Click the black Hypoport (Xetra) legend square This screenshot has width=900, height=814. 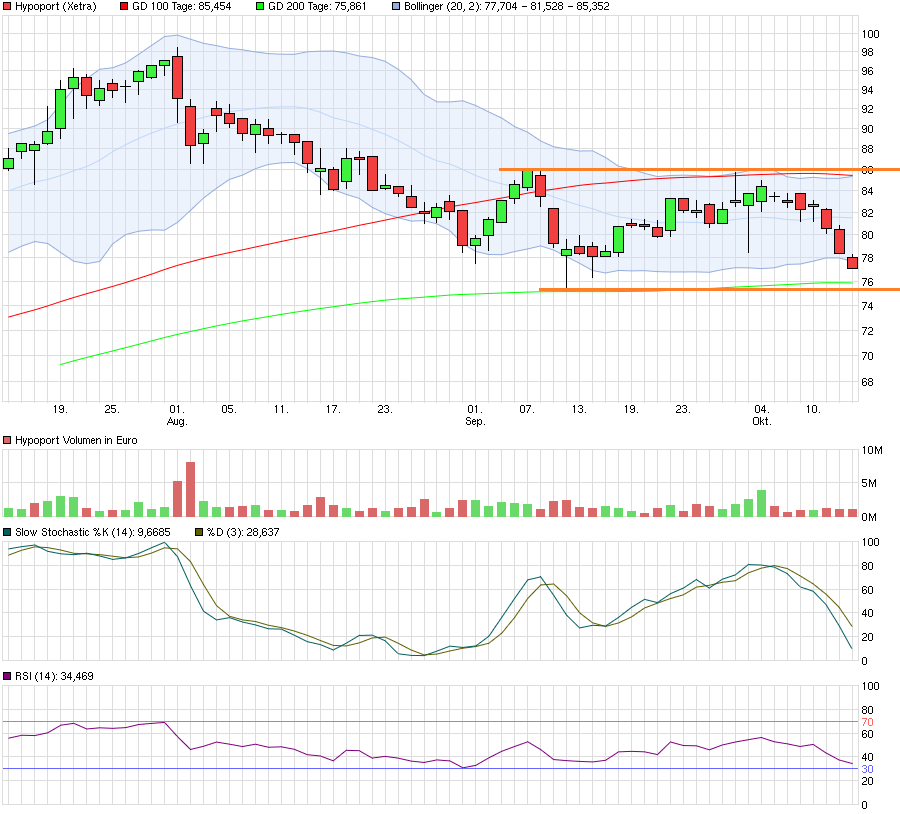(x=8, y=6)
